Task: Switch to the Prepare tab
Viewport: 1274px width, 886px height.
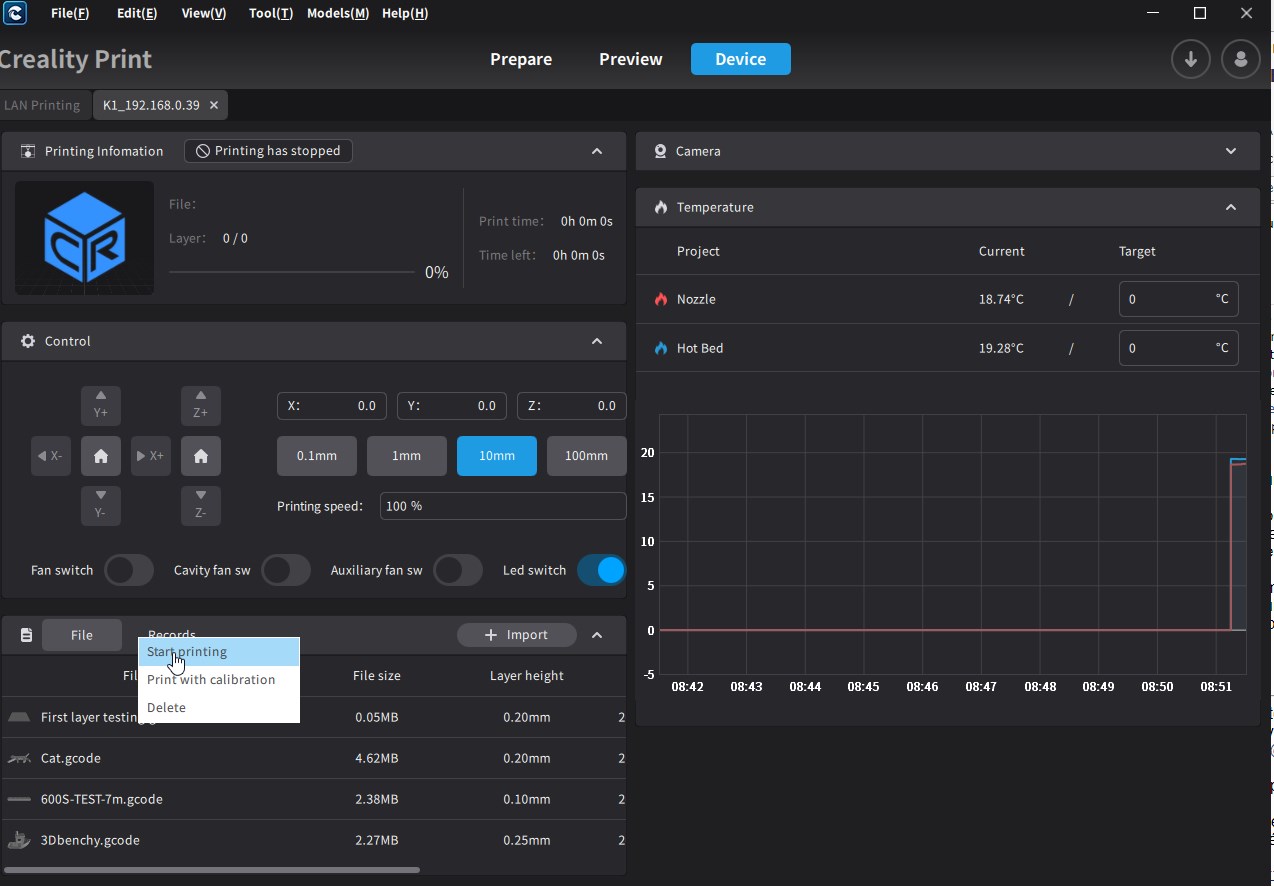Action: click(x=520, y=59)
